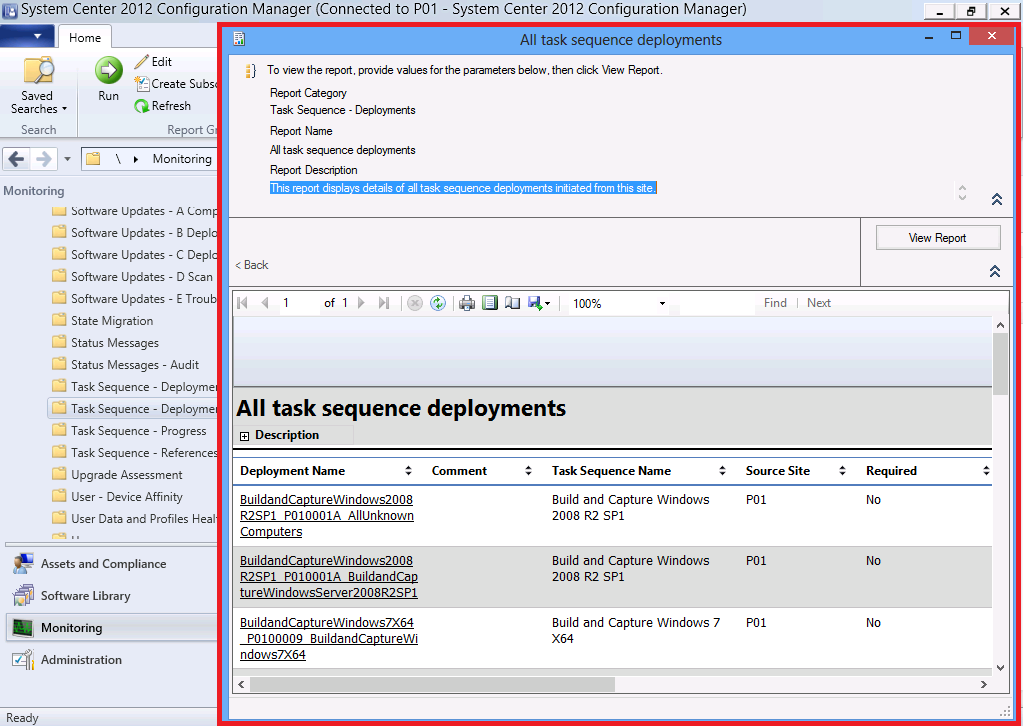Click the report down scroll arrow
The height and width of the screenshot is (726, 1023).
tap(1001, 667)
